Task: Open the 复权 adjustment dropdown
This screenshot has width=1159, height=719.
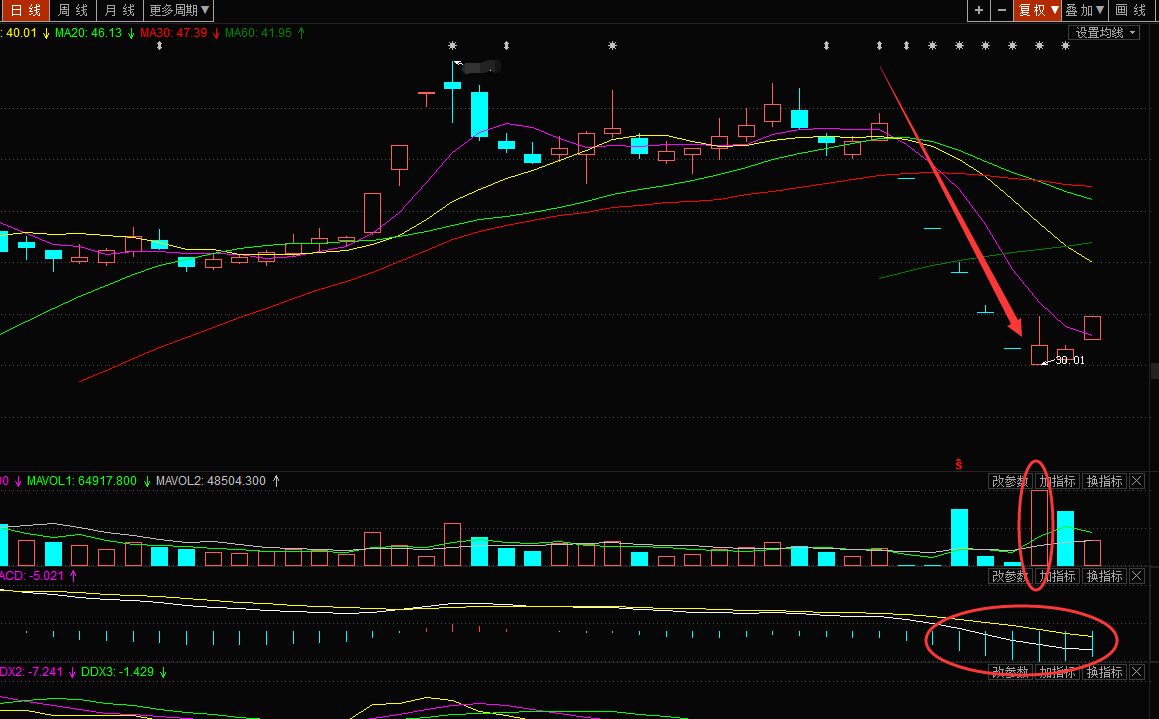Action: click(1038, 10)
